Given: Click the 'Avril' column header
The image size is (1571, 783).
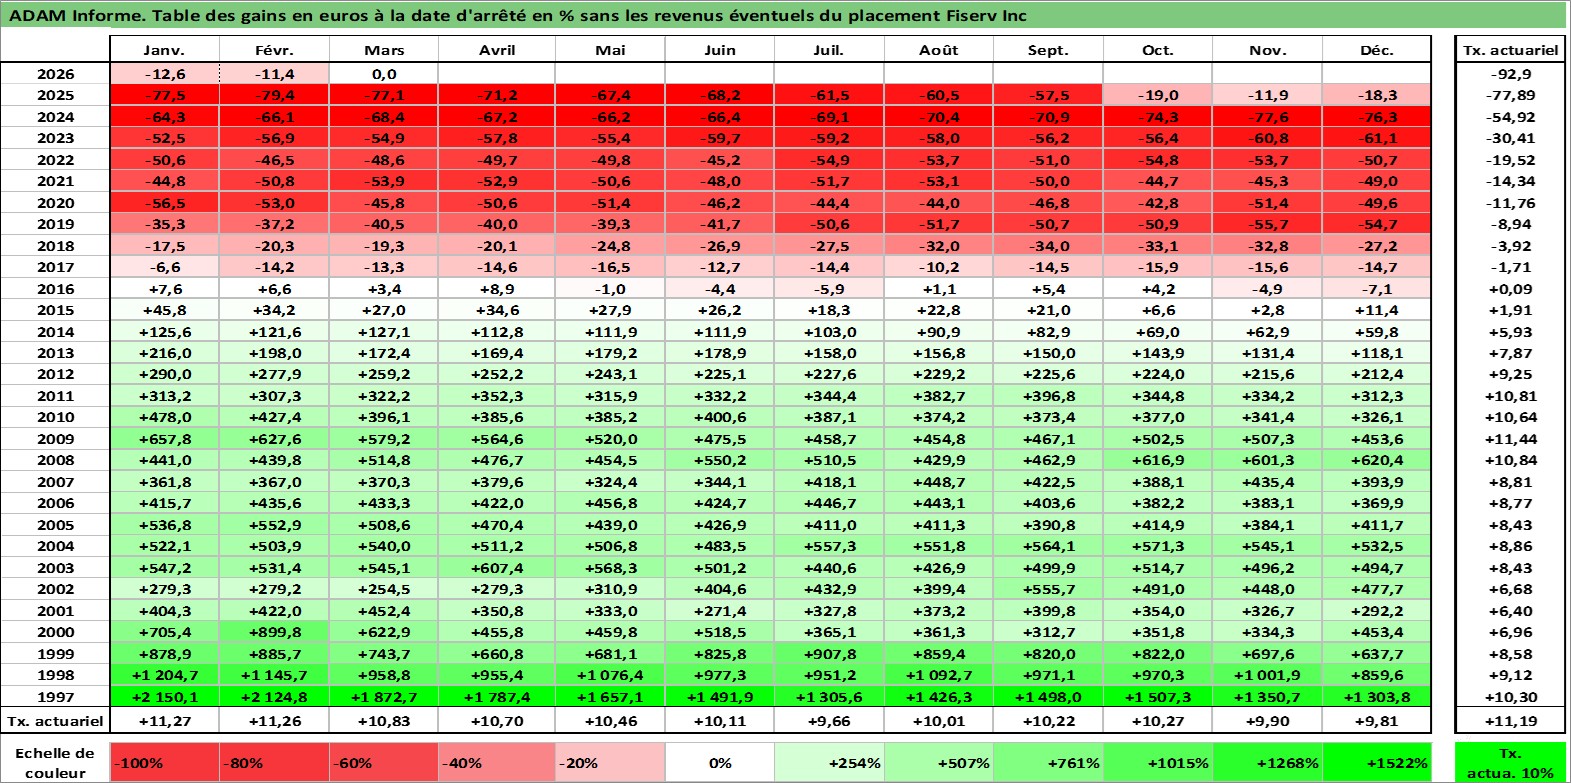Looking at the screenshot, I should point(497,50).
